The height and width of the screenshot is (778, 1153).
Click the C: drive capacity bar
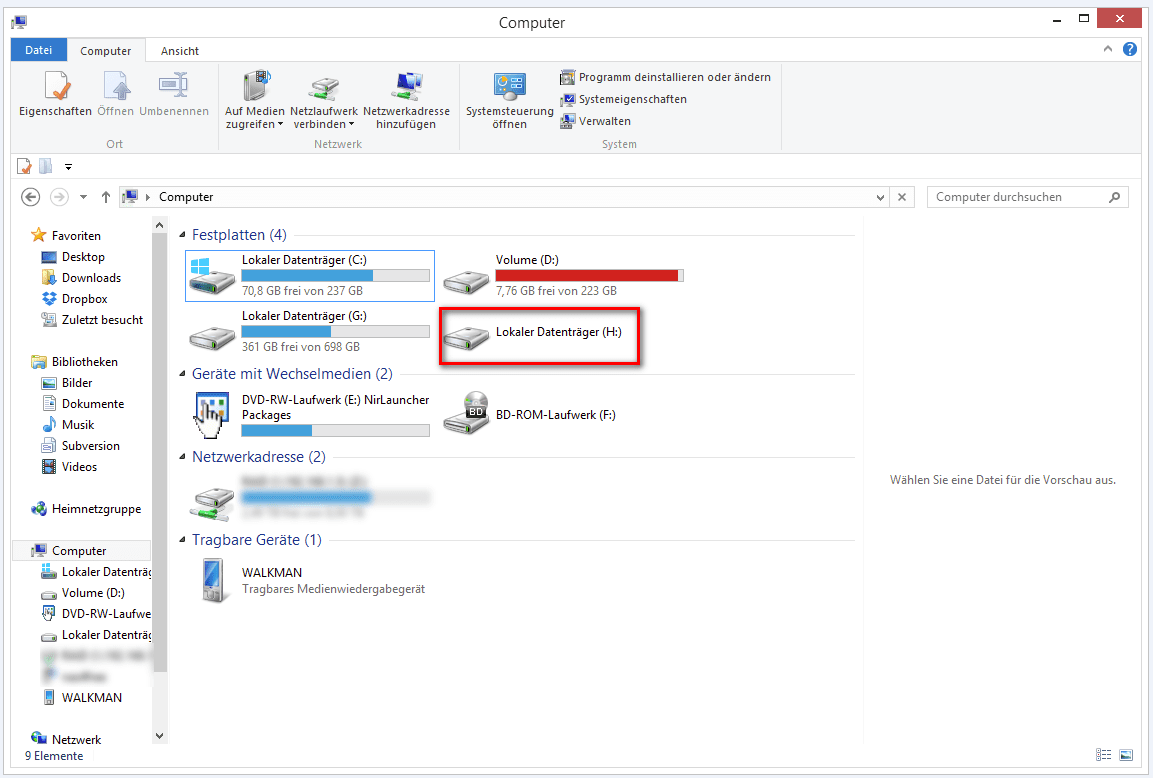tap(335, 276)
